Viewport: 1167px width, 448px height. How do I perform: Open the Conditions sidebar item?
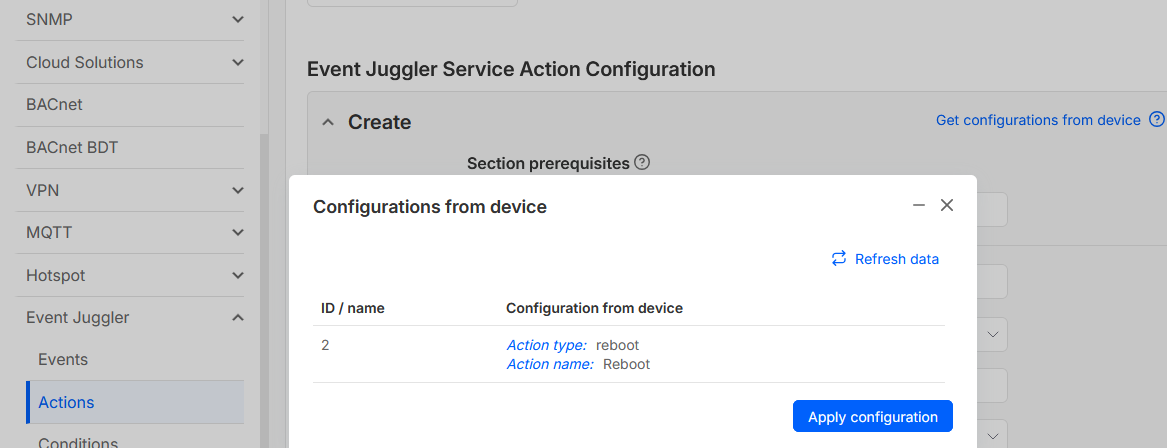[78, 442]
